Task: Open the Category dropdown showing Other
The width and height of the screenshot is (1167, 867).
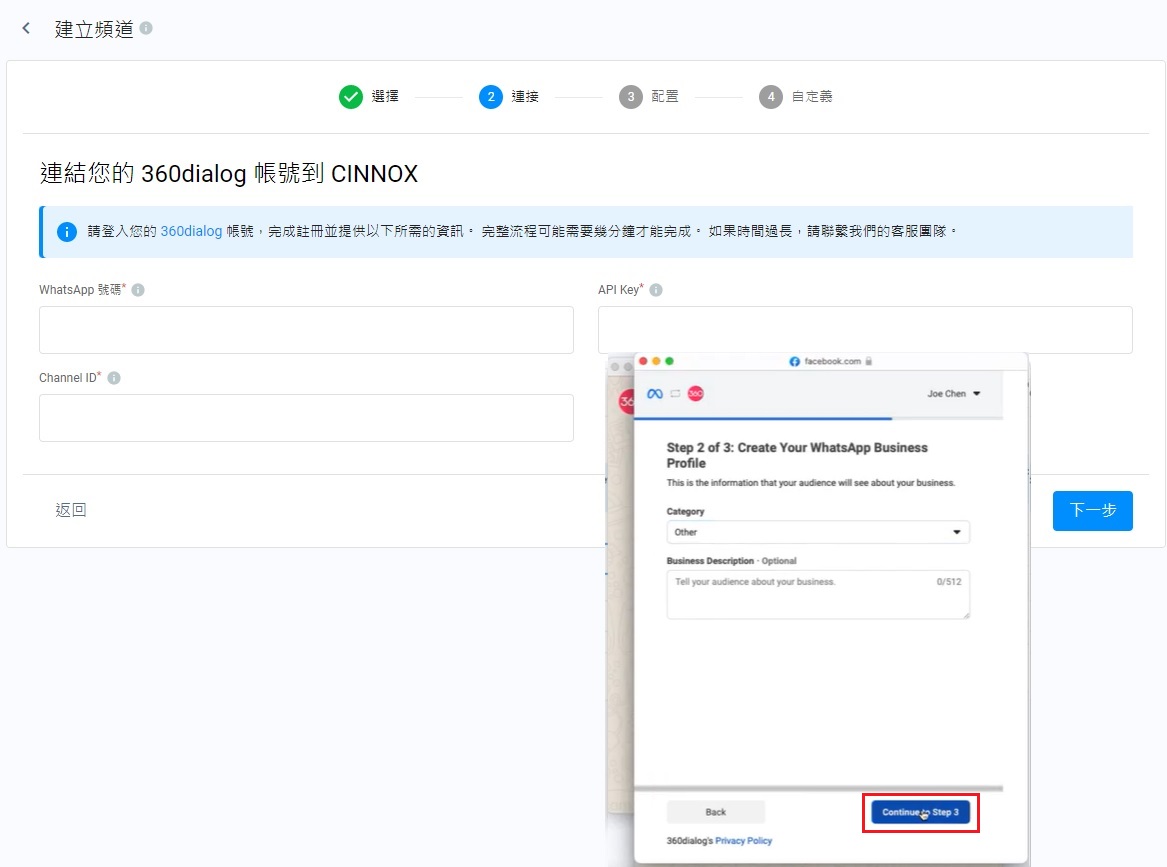Action: (818, 532)
